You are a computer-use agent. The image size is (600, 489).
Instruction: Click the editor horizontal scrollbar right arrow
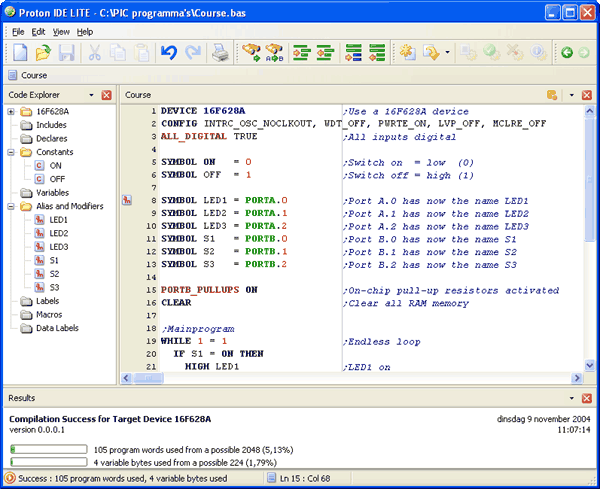pos(577,378)
